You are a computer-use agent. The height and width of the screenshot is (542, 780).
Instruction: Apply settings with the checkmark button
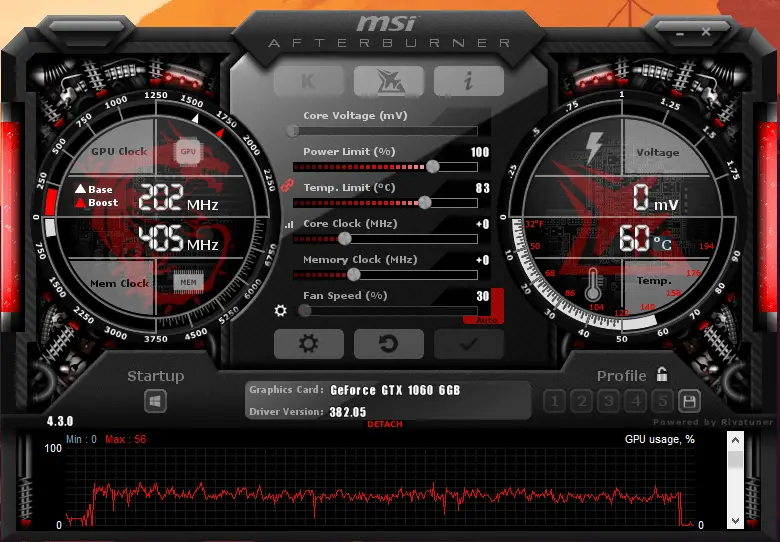pyautogui.click(x=469, y=344)
